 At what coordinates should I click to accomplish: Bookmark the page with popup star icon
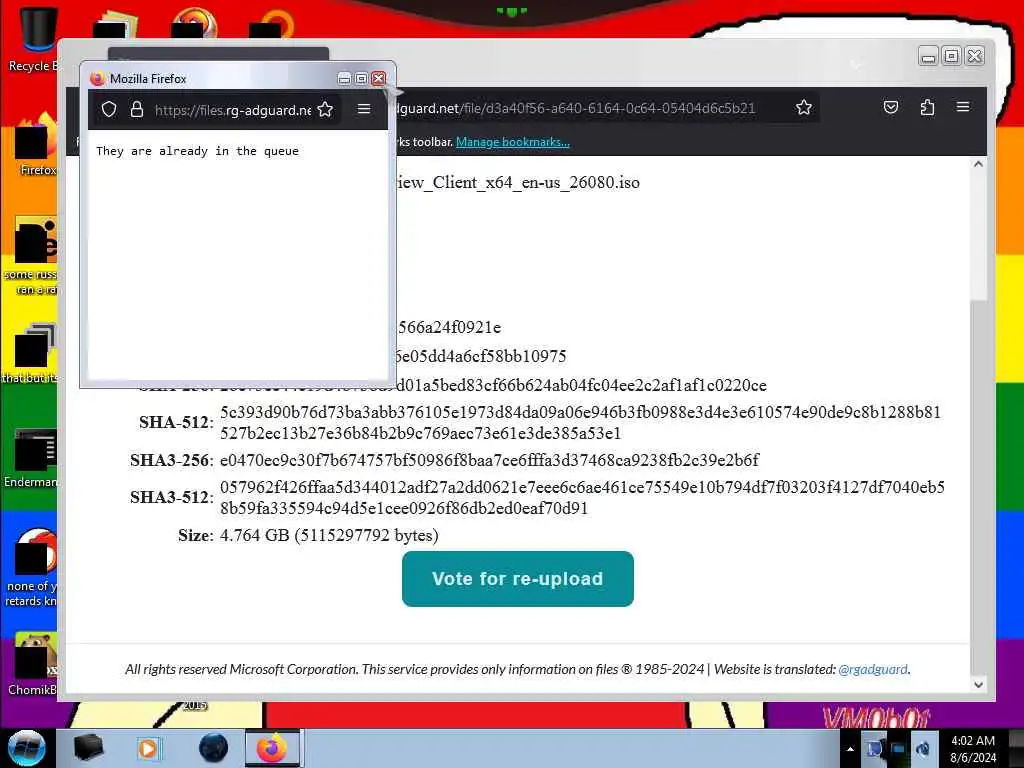point(325,109)
